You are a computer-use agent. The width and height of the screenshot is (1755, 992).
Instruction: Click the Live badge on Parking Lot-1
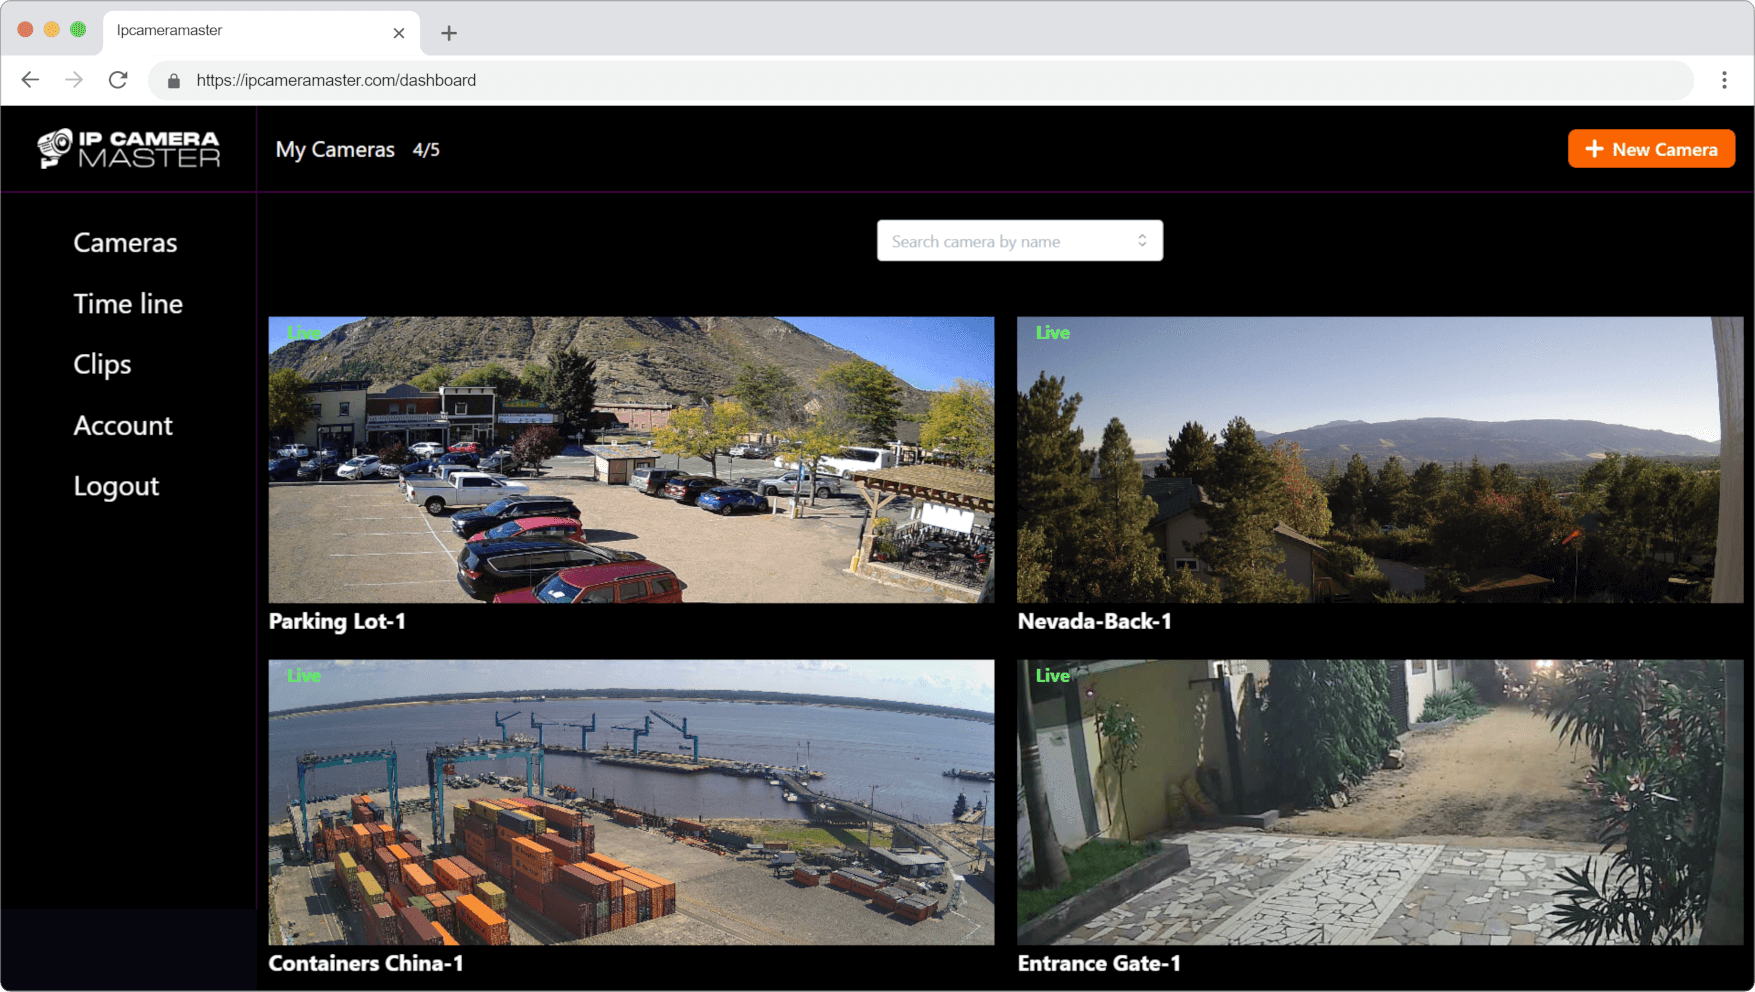304,333
